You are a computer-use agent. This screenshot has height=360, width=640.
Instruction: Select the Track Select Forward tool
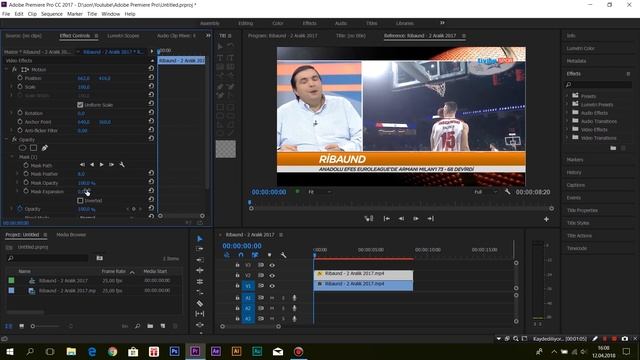tap(200, 249)
